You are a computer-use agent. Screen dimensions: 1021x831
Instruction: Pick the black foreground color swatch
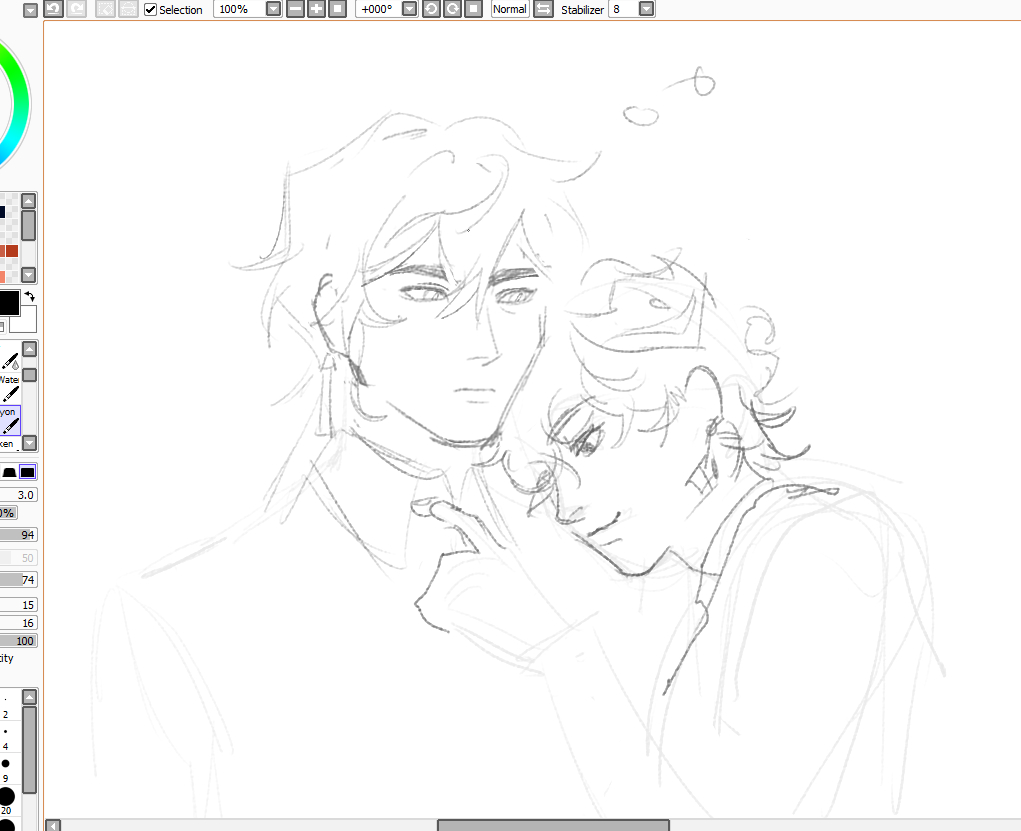click(8, 303)
